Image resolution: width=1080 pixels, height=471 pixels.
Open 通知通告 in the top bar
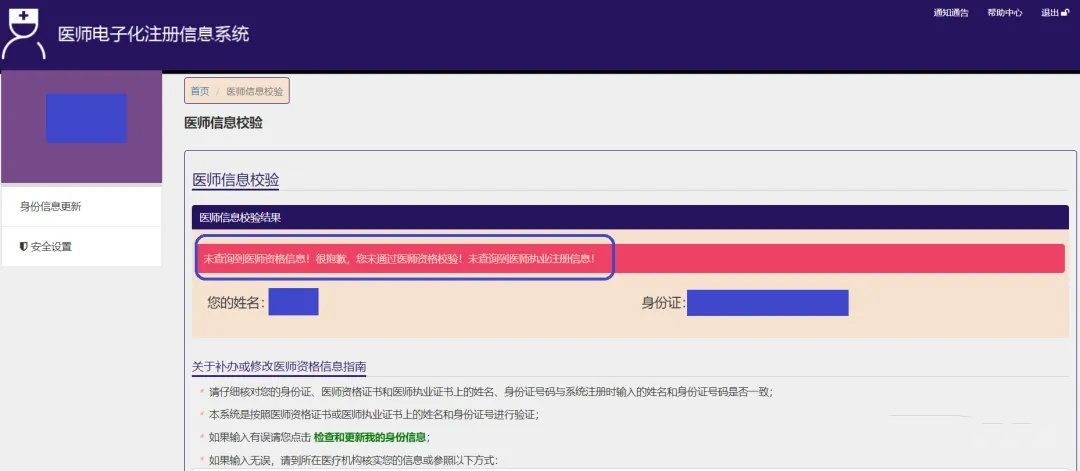coord(951,12)
